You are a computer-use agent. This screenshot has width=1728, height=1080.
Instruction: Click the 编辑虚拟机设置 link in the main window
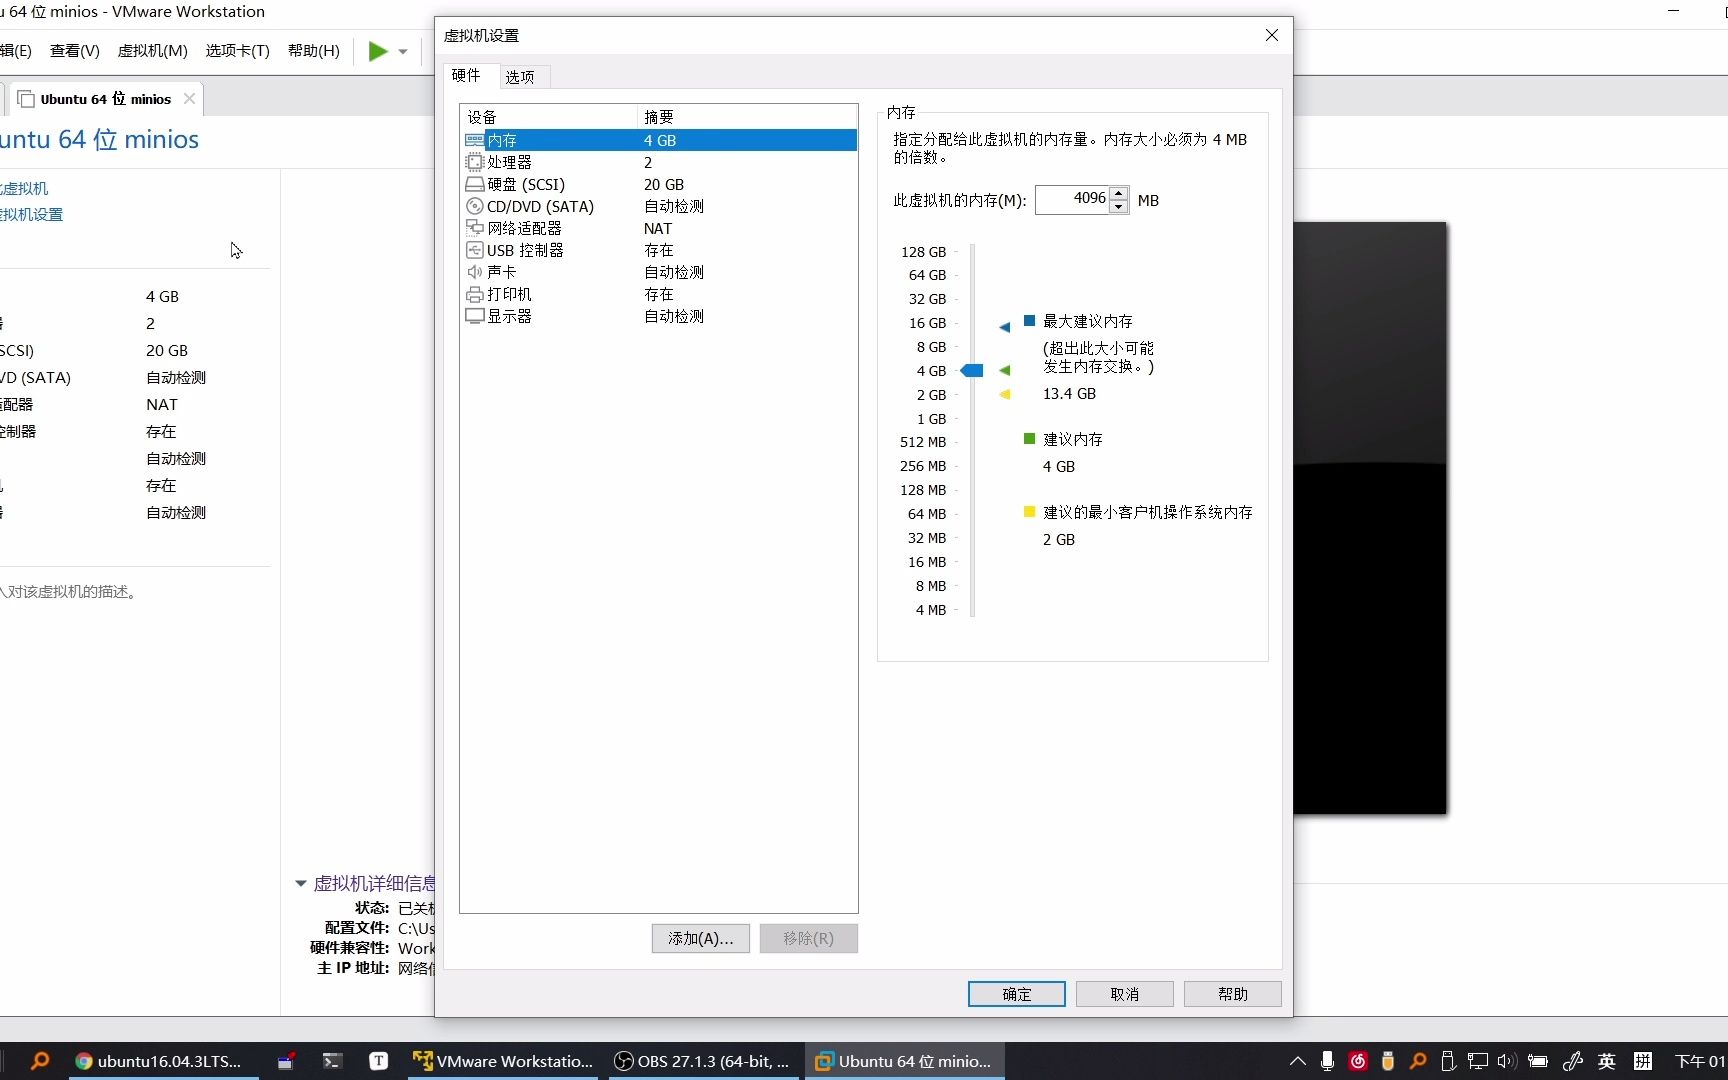(x=31, y=214)
